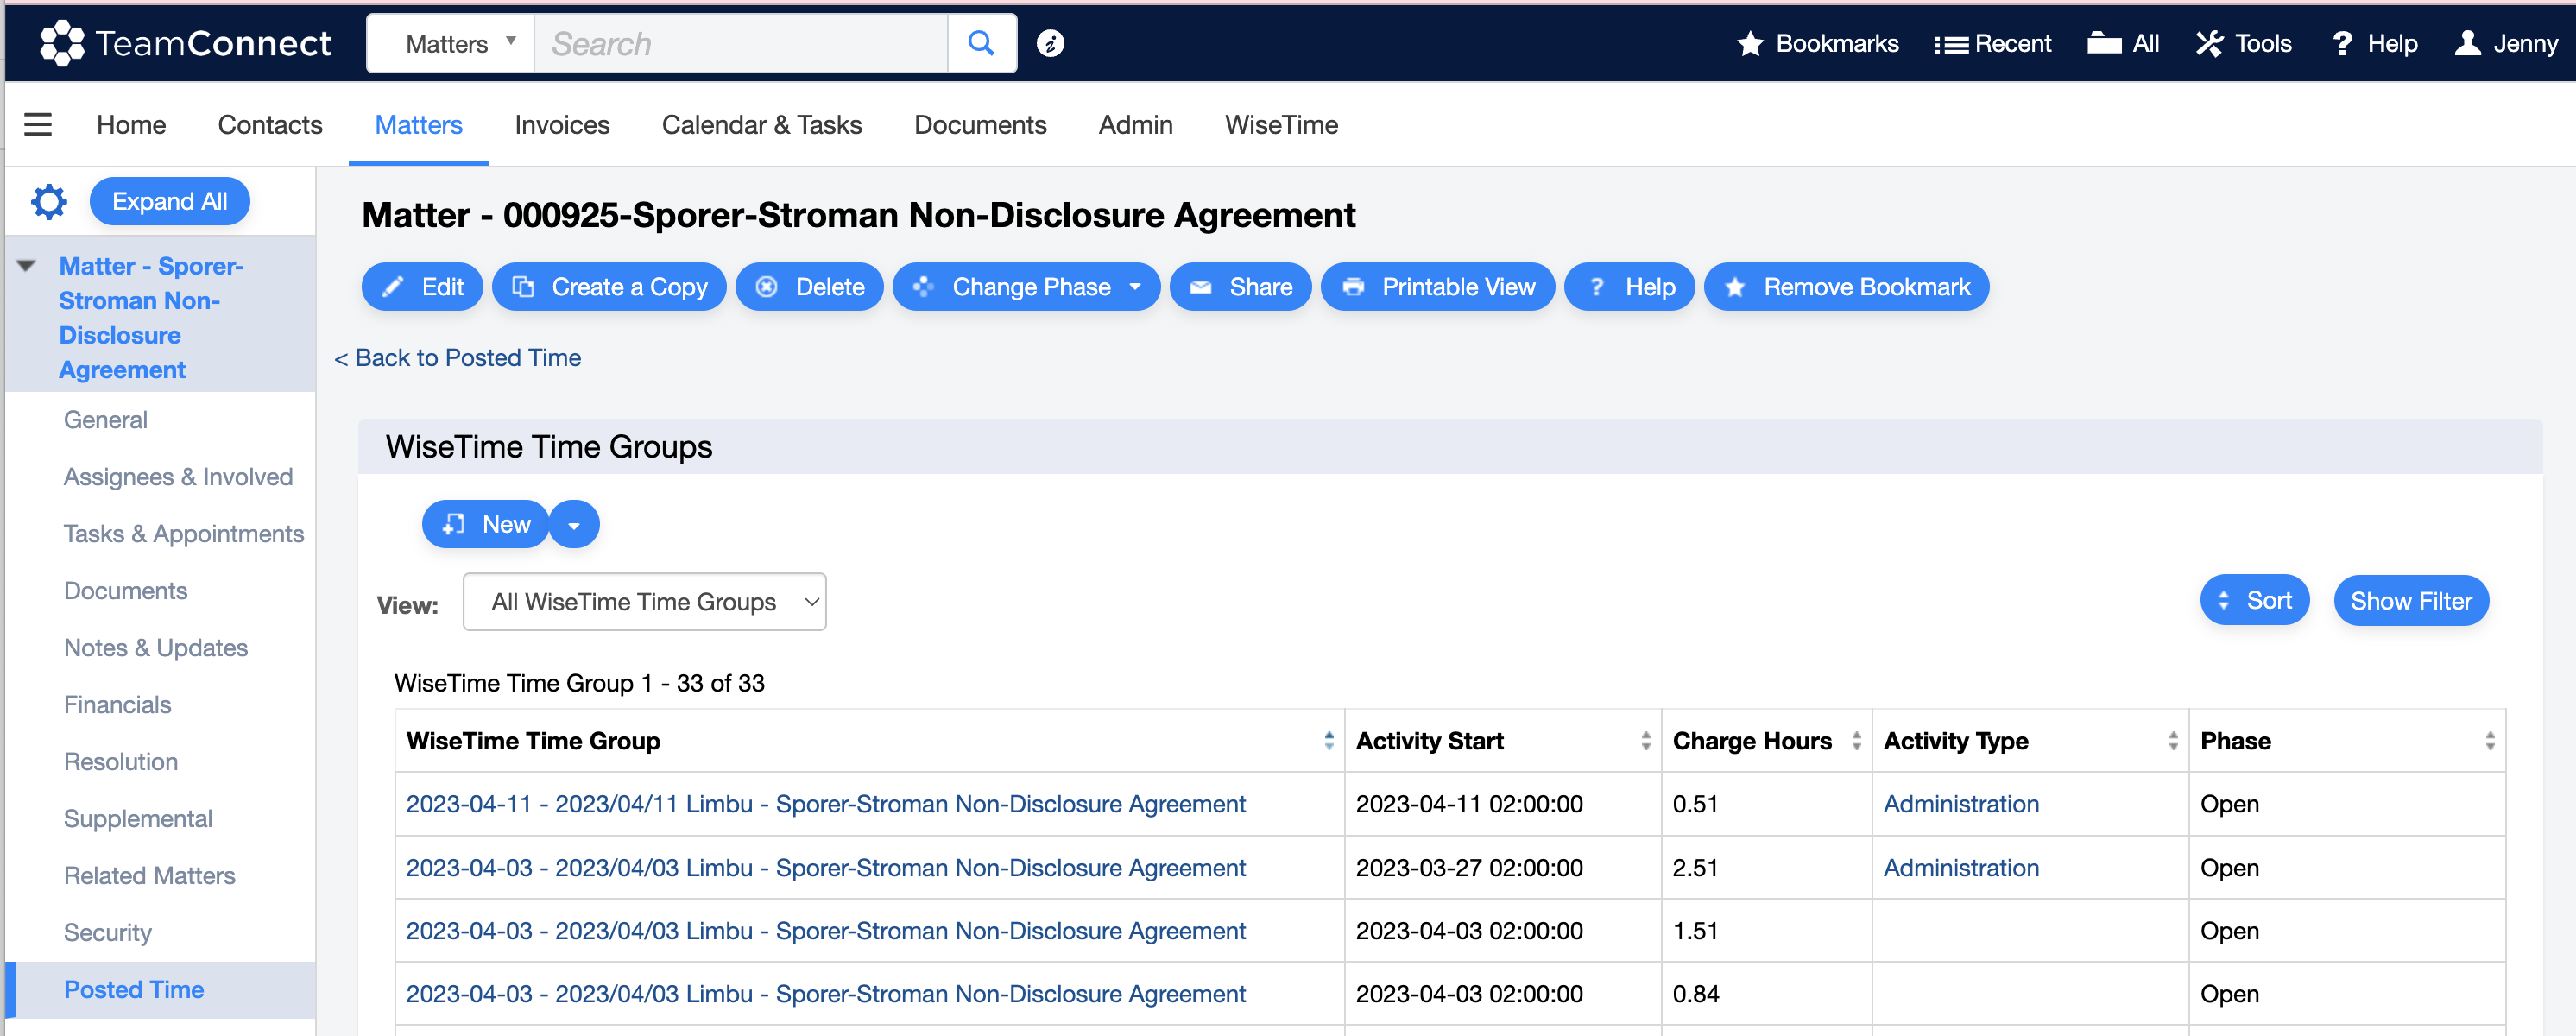This screenshot has width=2576, height=1036.
Task: Select the Matters tab
Action: tap(418, 125)
